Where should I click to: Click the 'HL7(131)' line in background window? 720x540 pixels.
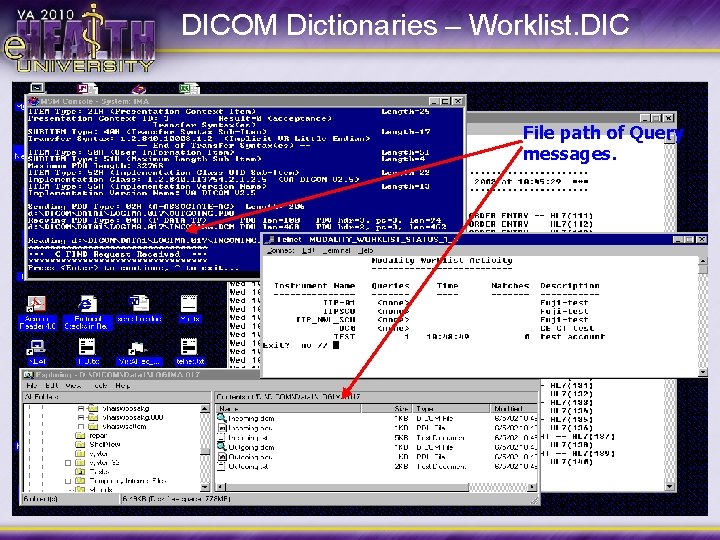(571, 386)
